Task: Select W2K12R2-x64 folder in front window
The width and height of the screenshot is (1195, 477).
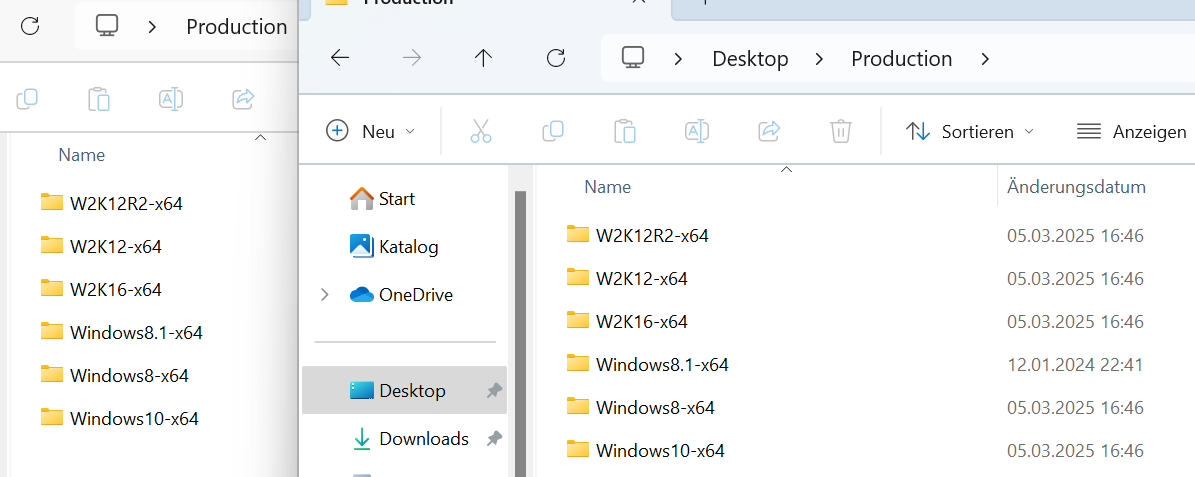Action: [x=637, y=235]
